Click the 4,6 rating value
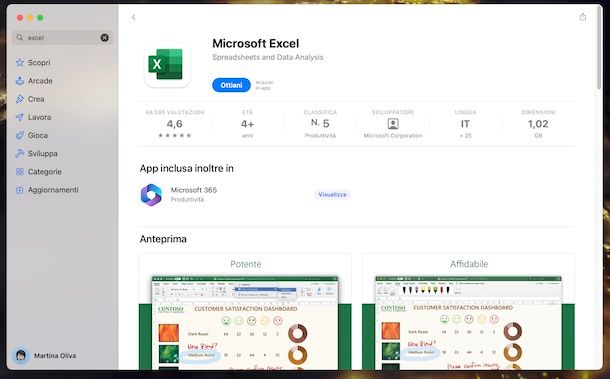Image resolution: width=610 pixels, height=379 pixels. pos(174,124)
